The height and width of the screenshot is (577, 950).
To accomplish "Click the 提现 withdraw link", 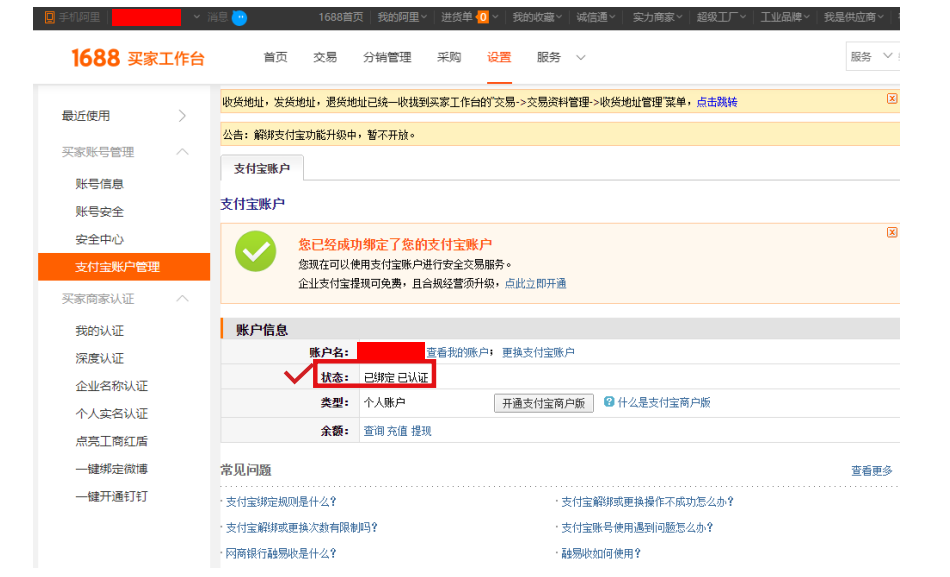I will pyautogui.click(x=421, y=431).
